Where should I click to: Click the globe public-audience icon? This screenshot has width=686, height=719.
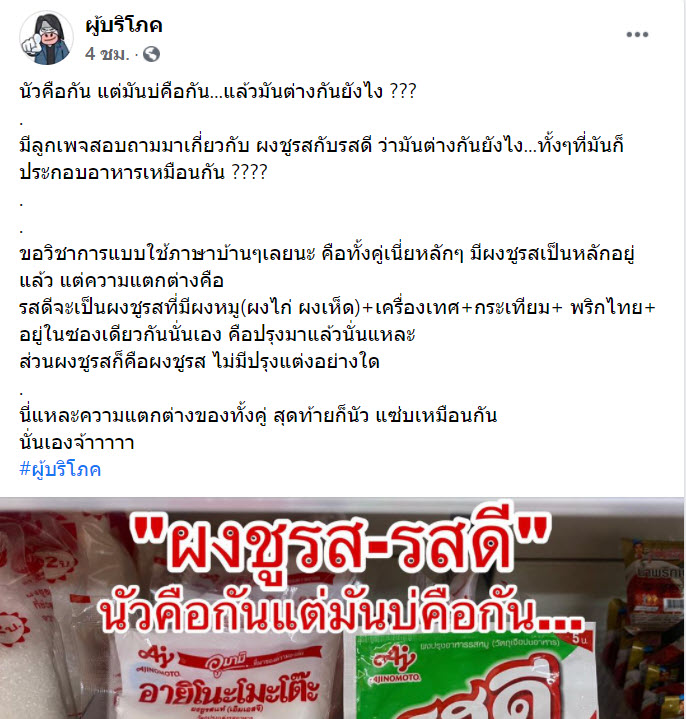tap(151, 55)
